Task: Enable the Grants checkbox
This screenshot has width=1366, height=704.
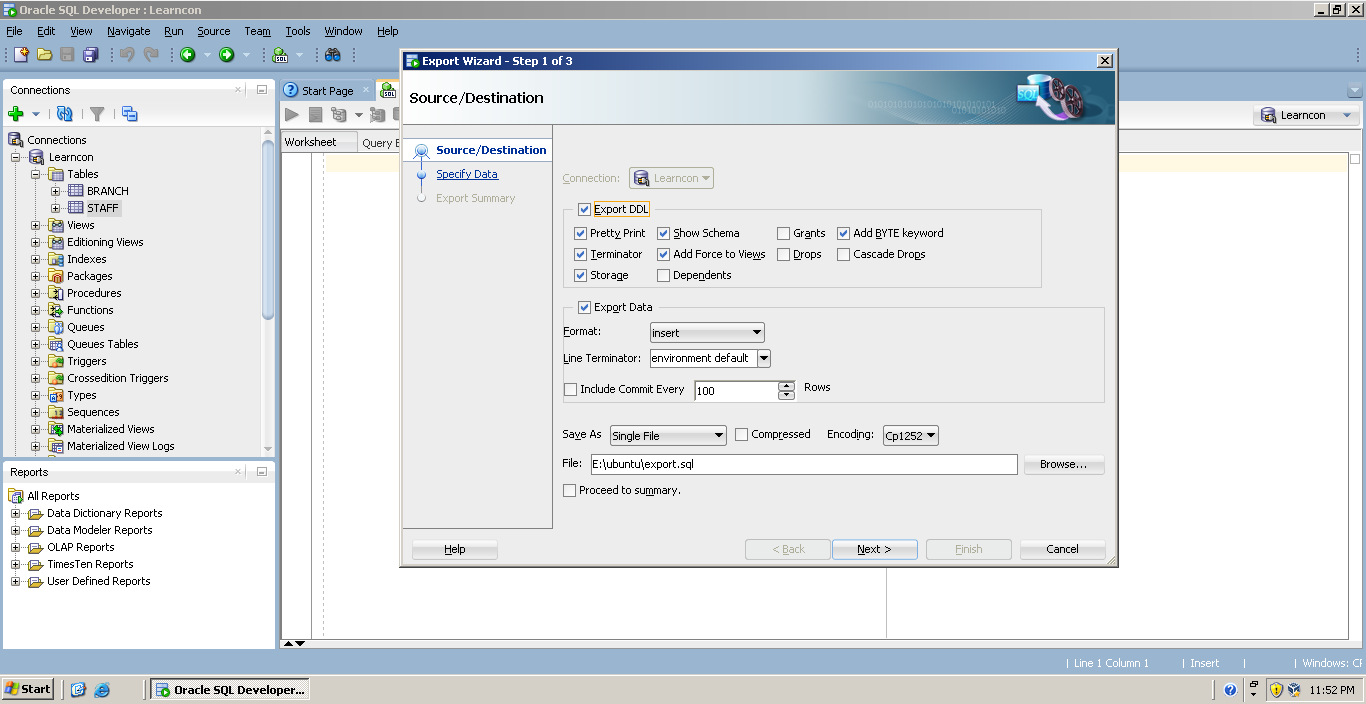Action: [x=783, y=233]
